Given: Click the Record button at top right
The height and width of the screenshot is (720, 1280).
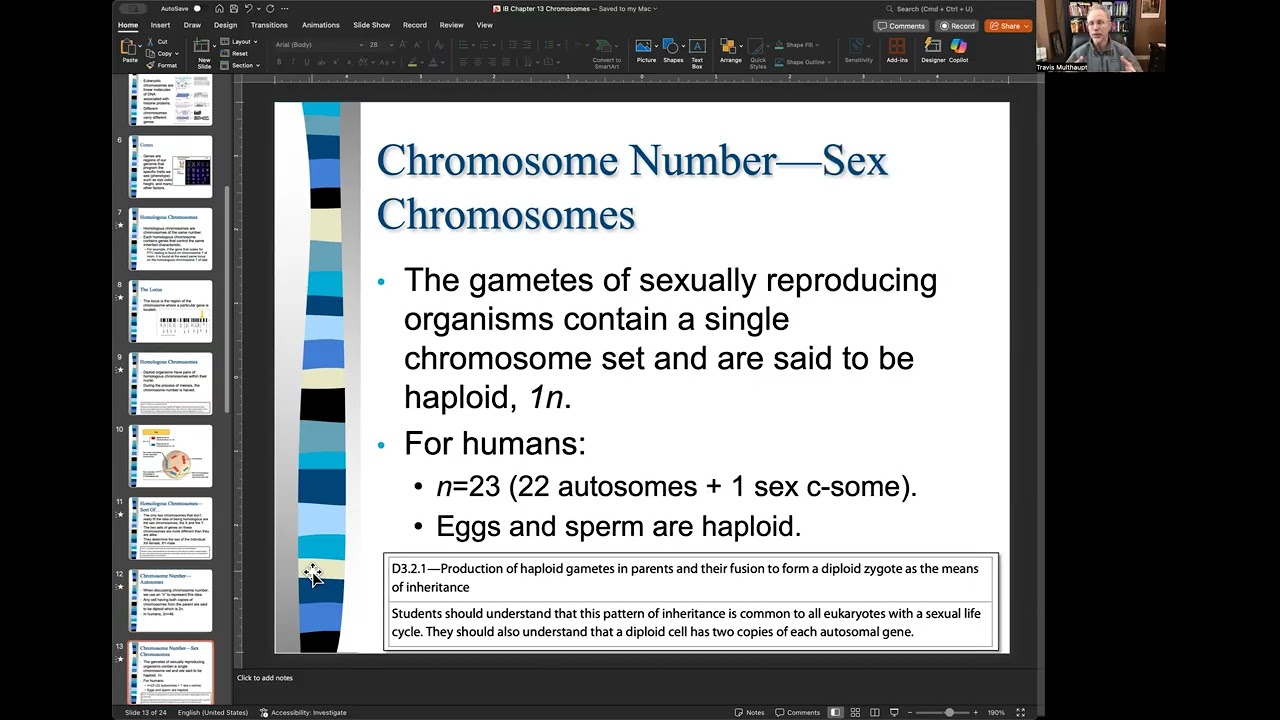Looking at the screenshot, I should tap(957, 26).
